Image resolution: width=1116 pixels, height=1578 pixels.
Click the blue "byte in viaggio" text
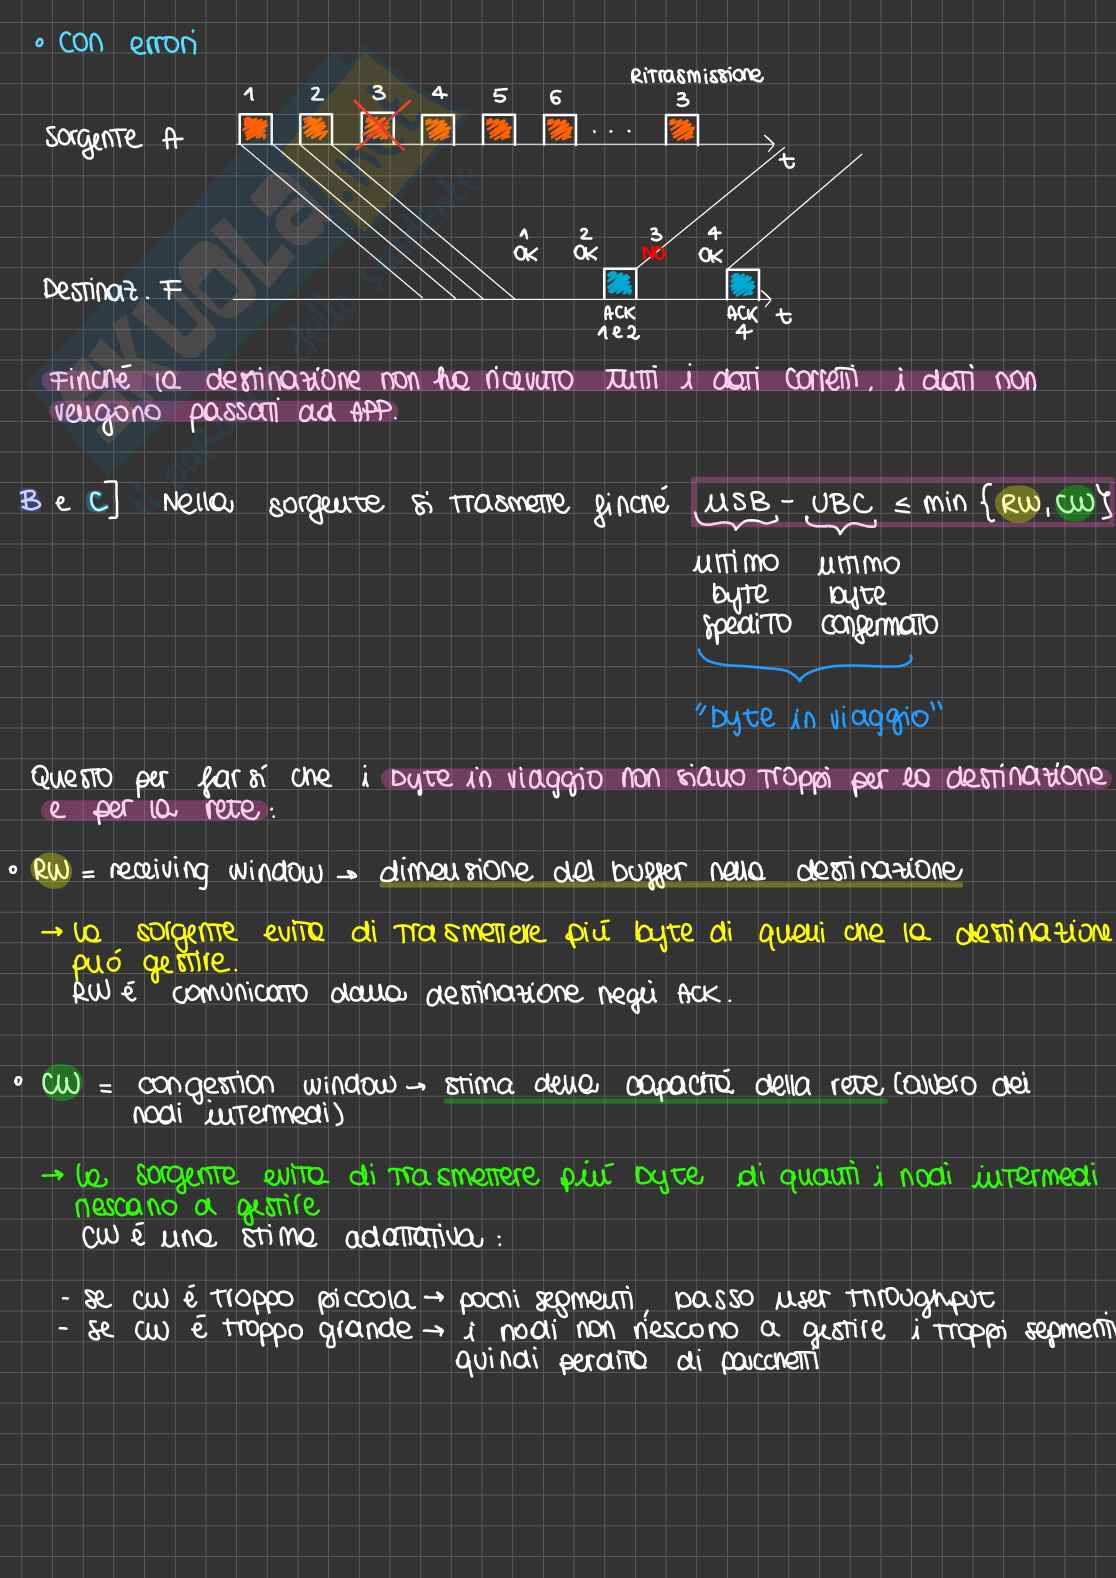pyautogui.click(x=818, y=718)
